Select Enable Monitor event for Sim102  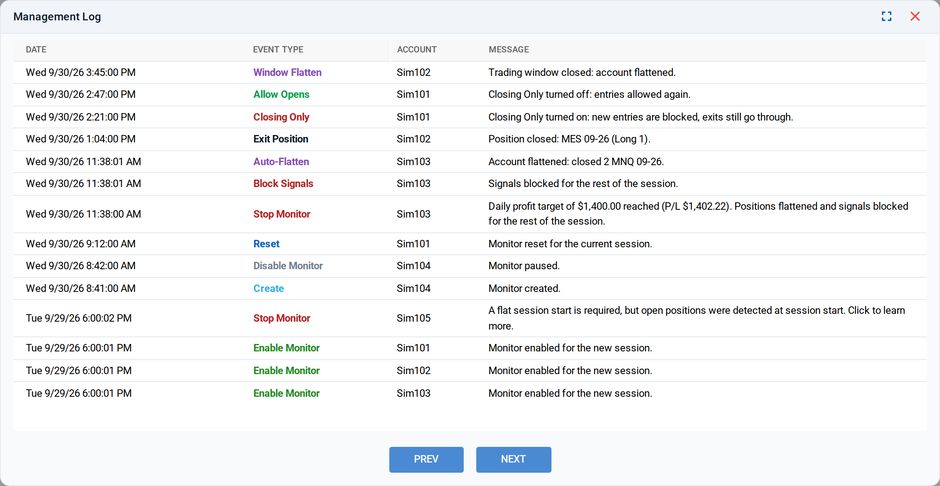coord(287,371)
